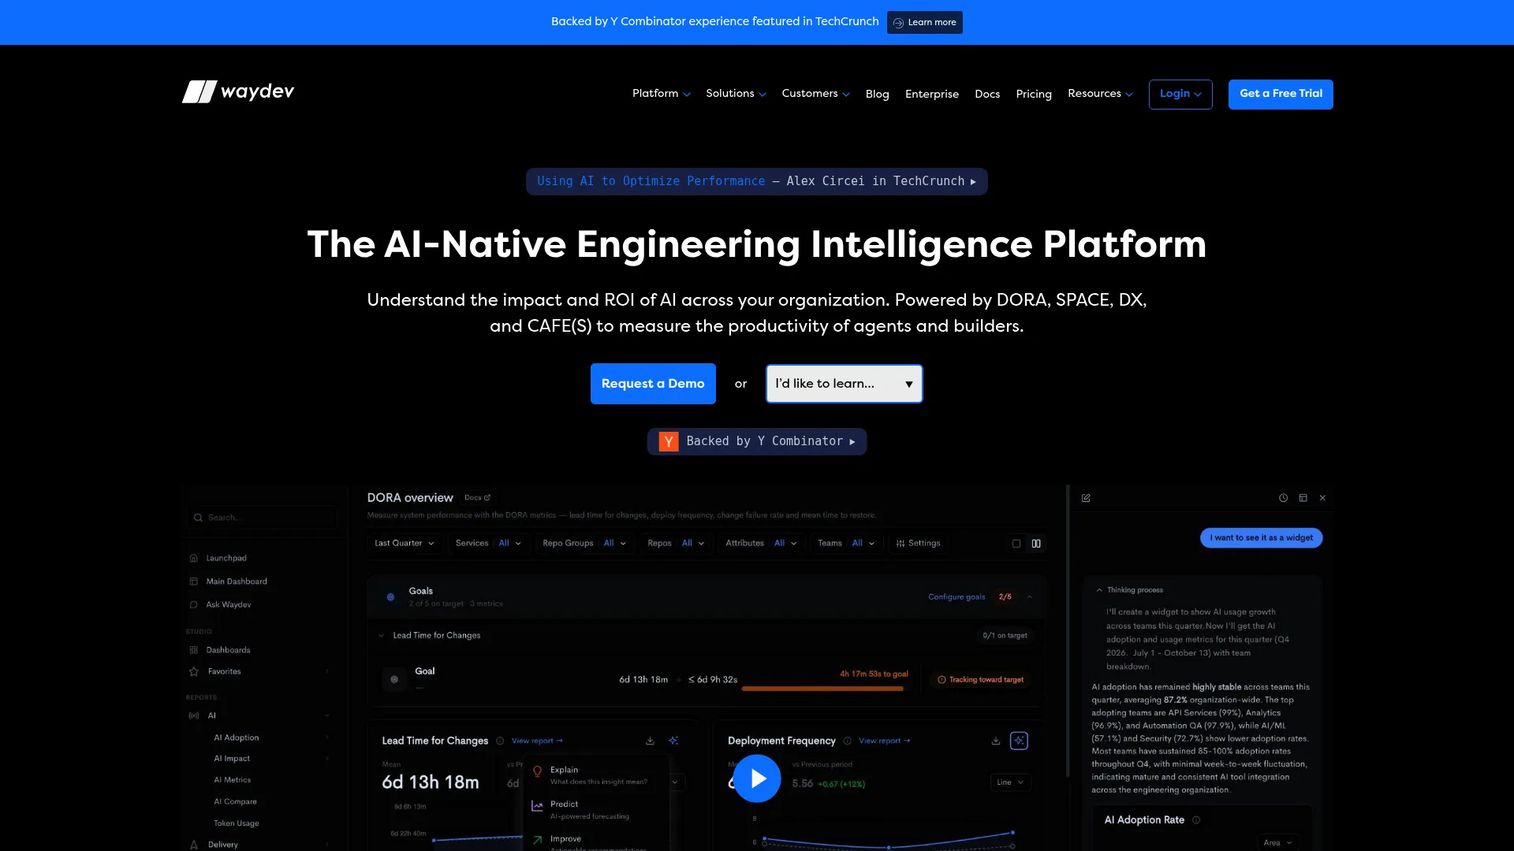Viewport: 1514px width, 851px height.
Task: Click the orange goal progress bar
Action: (822, 688)
